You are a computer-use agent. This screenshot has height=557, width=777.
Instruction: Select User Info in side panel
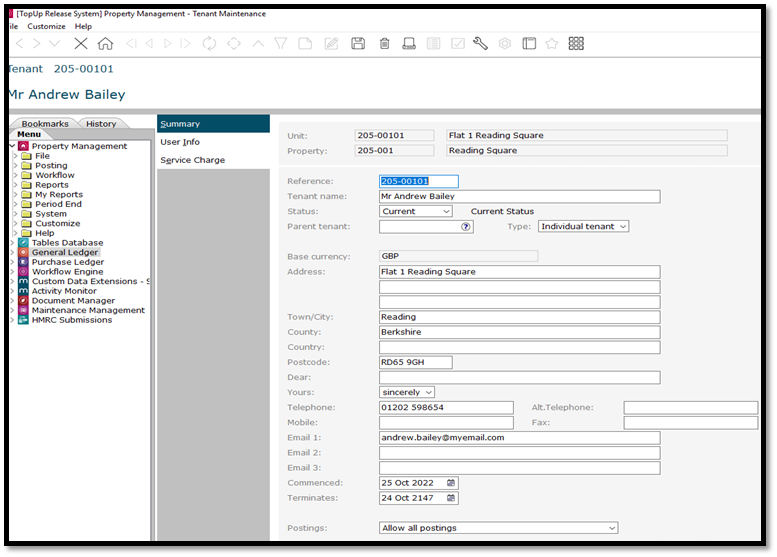pyautogui.click(x=180, y=142)
